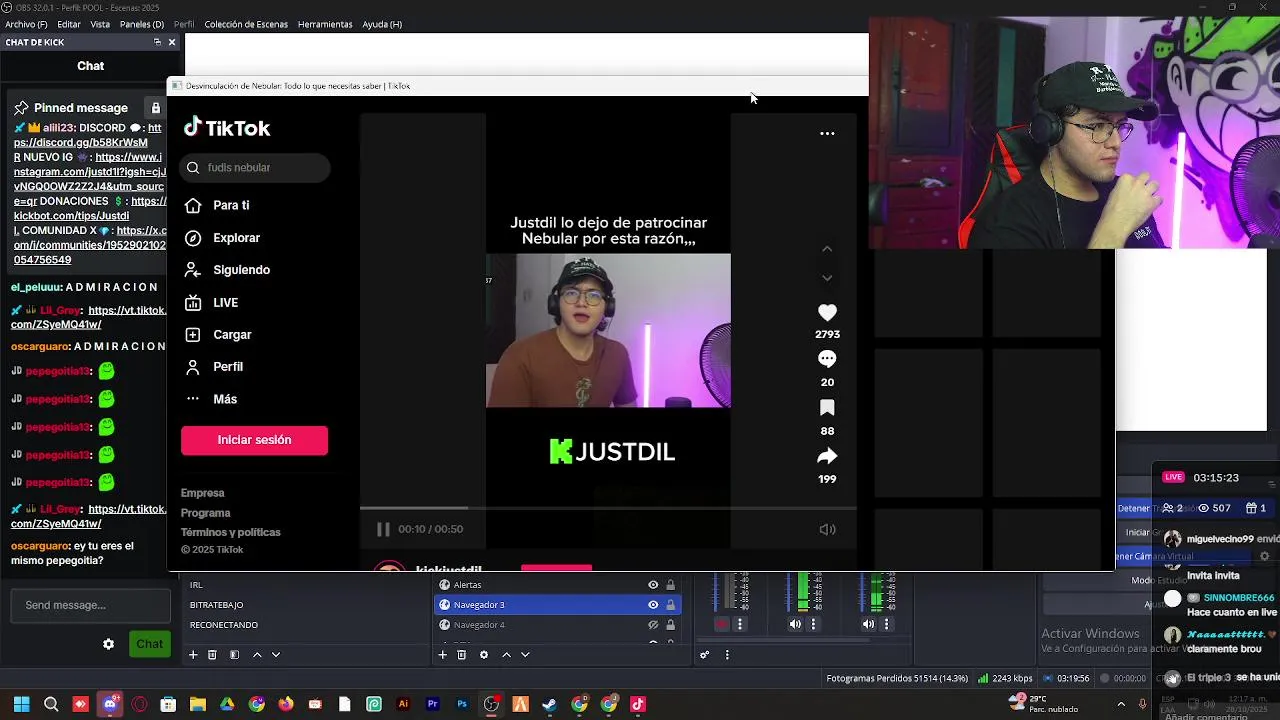The width and height of the screenshot is (1280, 720).
Task: Toggle lock on Alertas source
Action: pos(670,585)
